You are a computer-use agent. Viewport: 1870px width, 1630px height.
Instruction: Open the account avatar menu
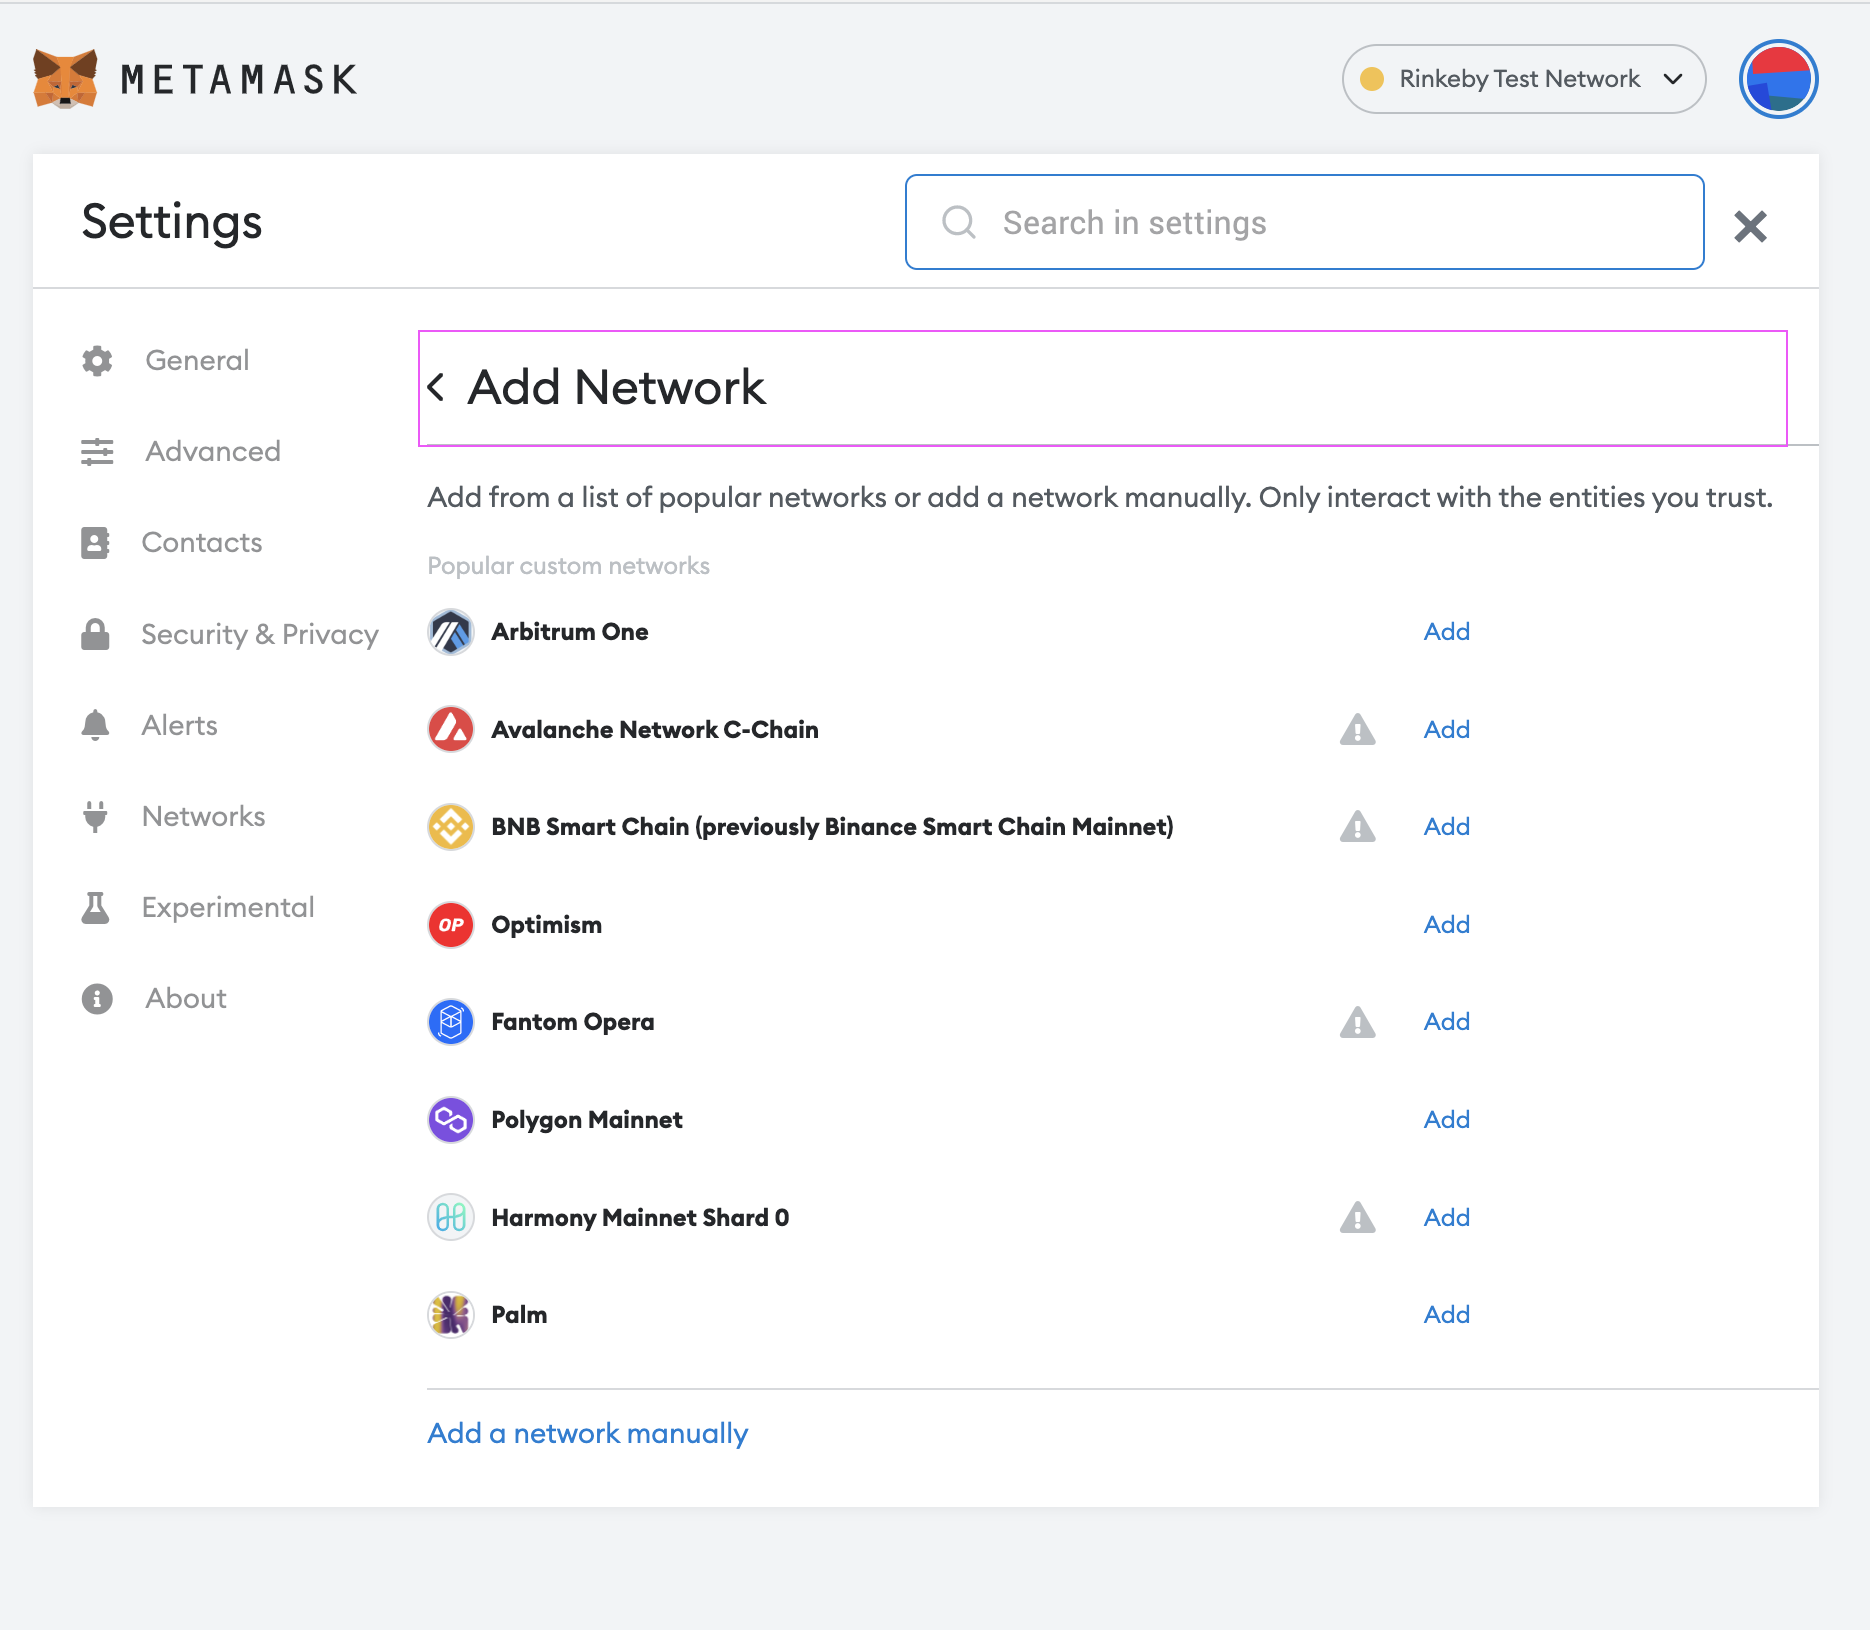[x=1778, y=79]
